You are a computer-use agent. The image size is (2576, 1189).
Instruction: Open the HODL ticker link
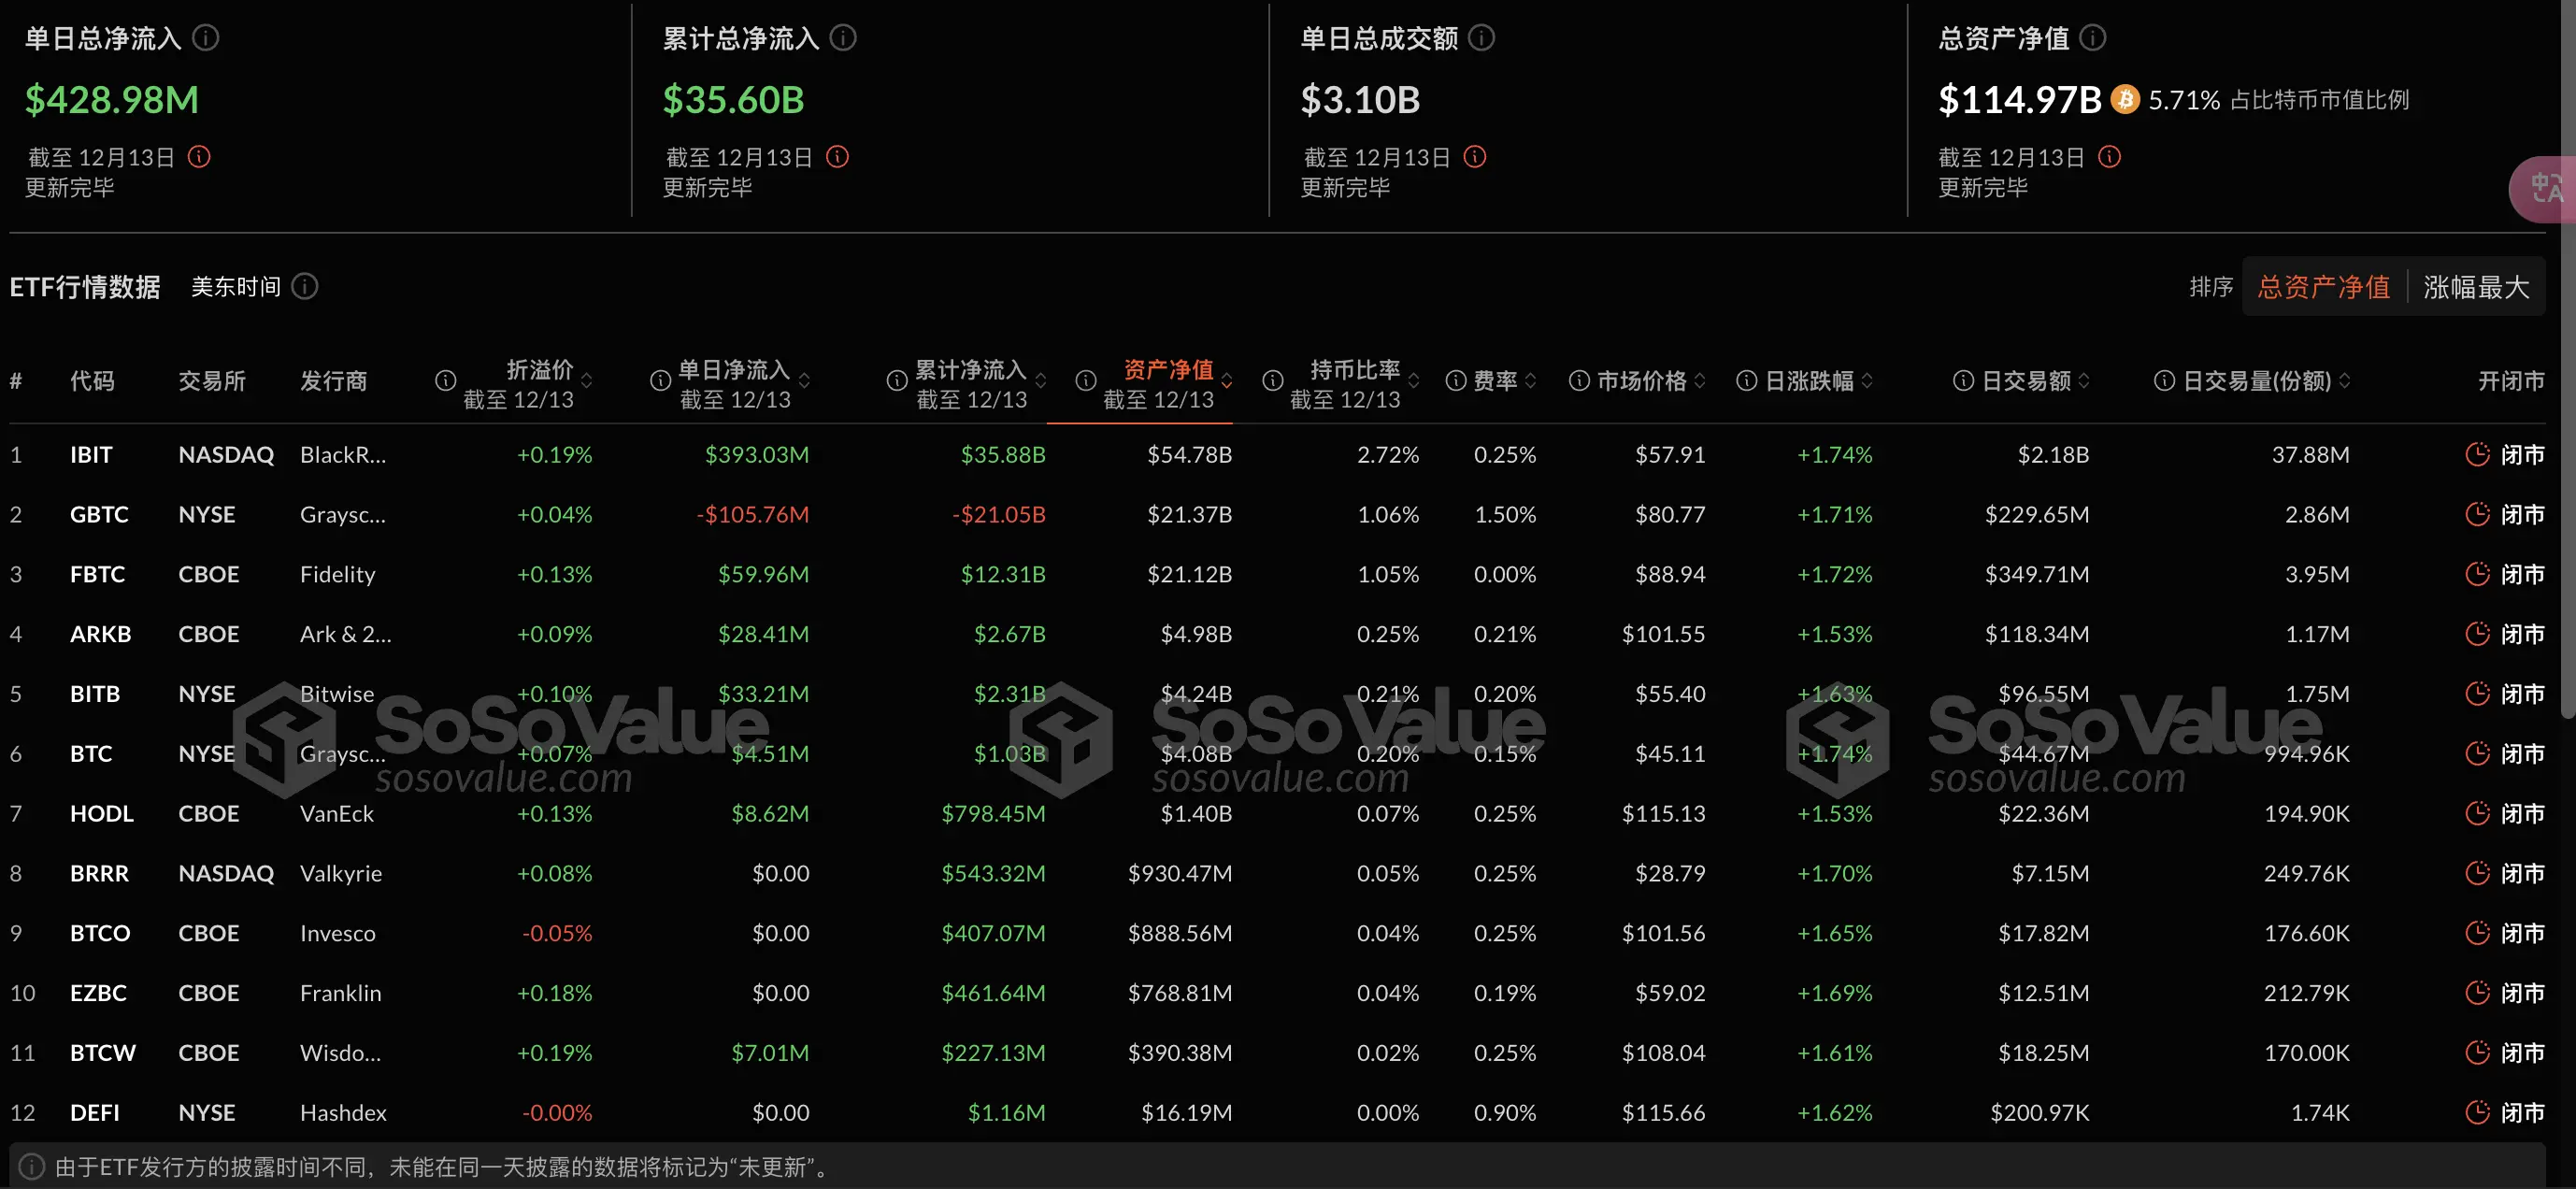point(102,814)
